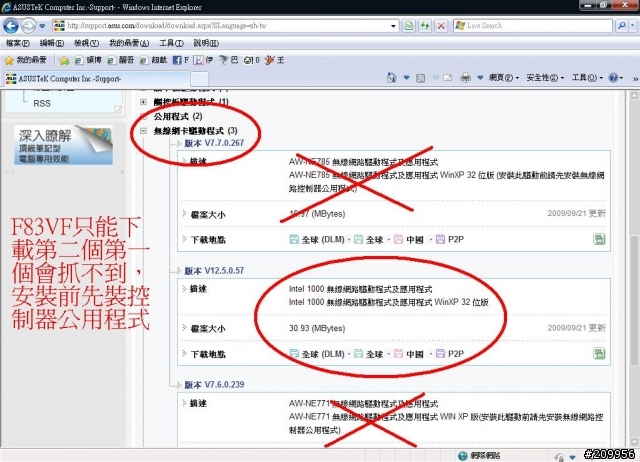Click the red Stop loading icon
This screenshot has width=640, height=462.
(441, 26)
